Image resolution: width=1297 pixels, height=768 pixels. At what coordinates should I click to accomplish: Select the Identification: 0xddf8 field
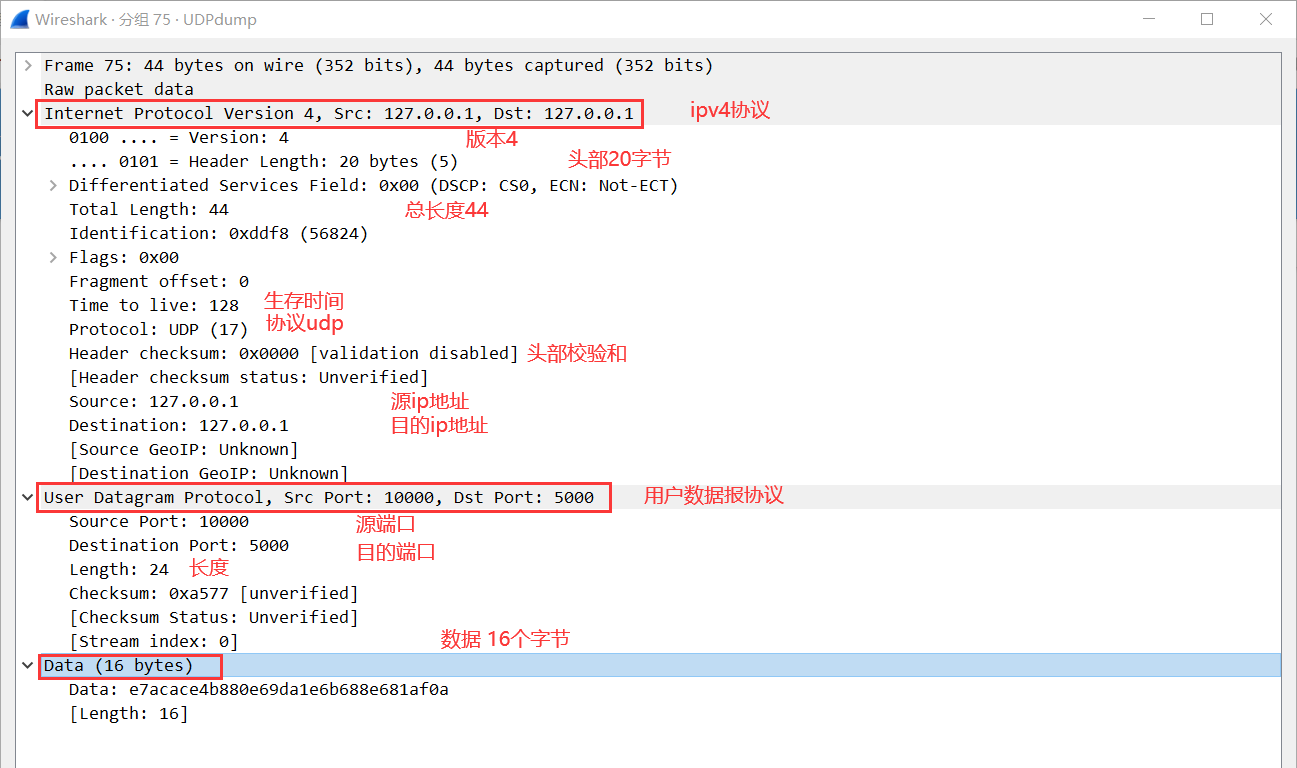point(219,233)
